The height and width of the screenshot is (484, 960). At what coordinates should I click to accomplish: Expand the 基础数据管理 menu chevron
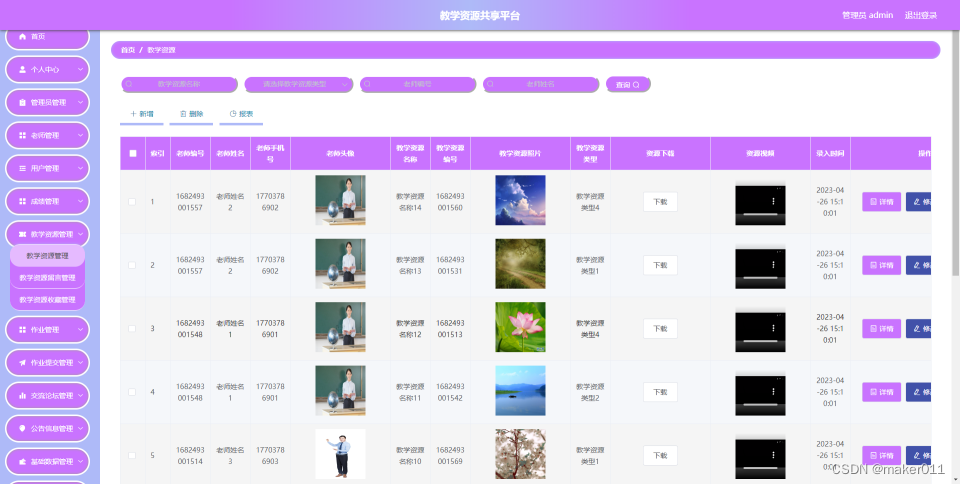80,461
